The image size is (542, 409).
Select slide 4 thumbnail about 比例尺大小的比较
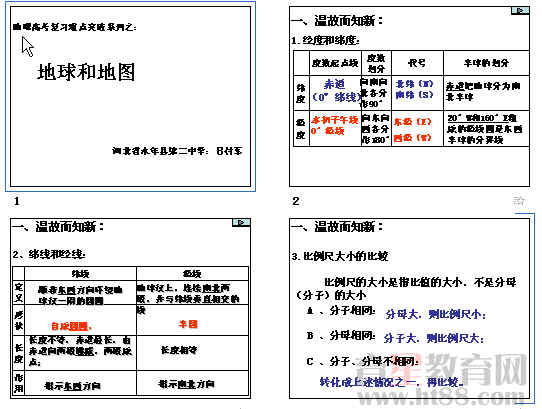[x=409, y=308]
